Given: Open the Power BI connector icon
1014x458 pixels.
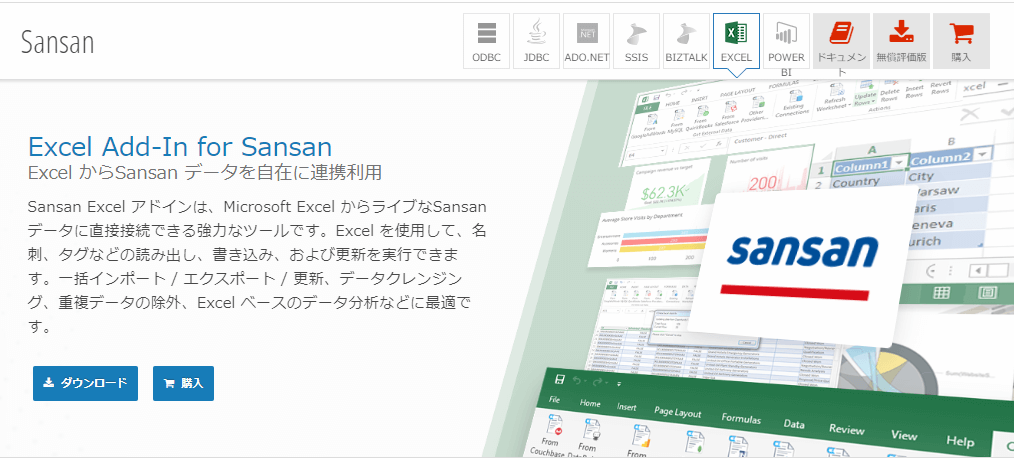Looking at the screenshot, I should 786,41.
